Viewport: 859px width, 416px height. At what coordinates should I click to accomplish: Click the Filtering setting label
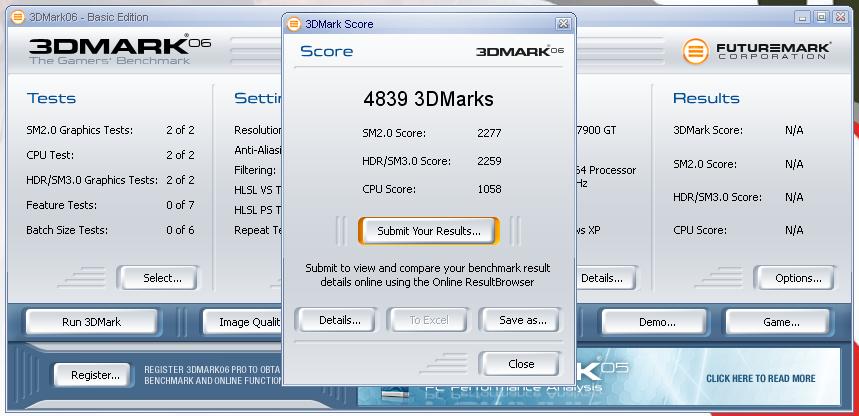pos(255,170)
